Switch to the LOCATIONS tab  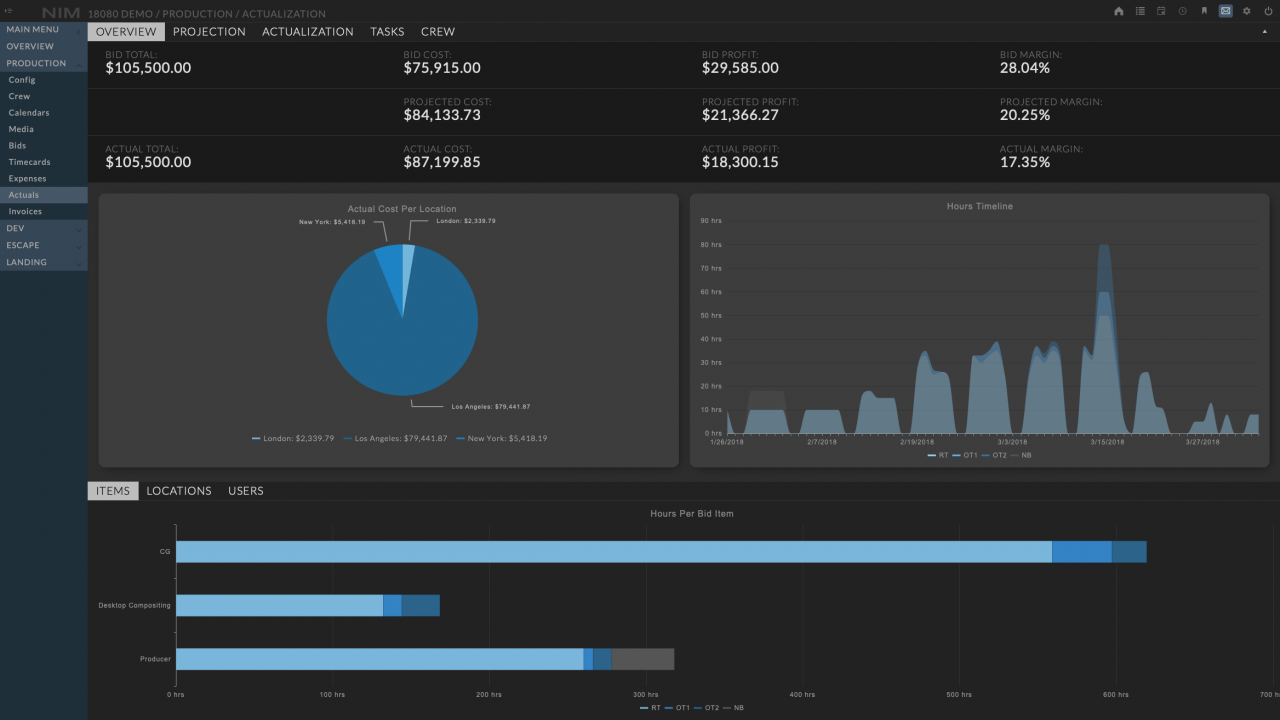point(179,491)
